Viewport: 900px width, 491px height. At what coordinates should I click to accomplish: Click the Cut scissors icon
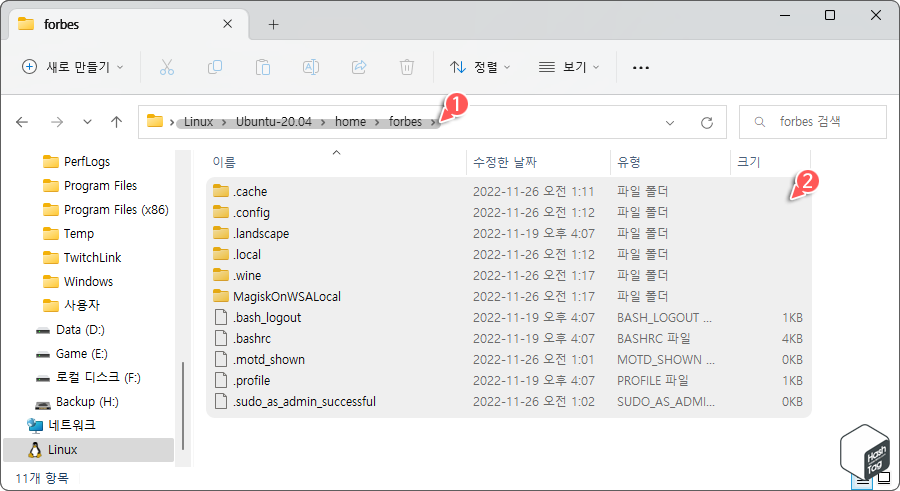point(166,67)
